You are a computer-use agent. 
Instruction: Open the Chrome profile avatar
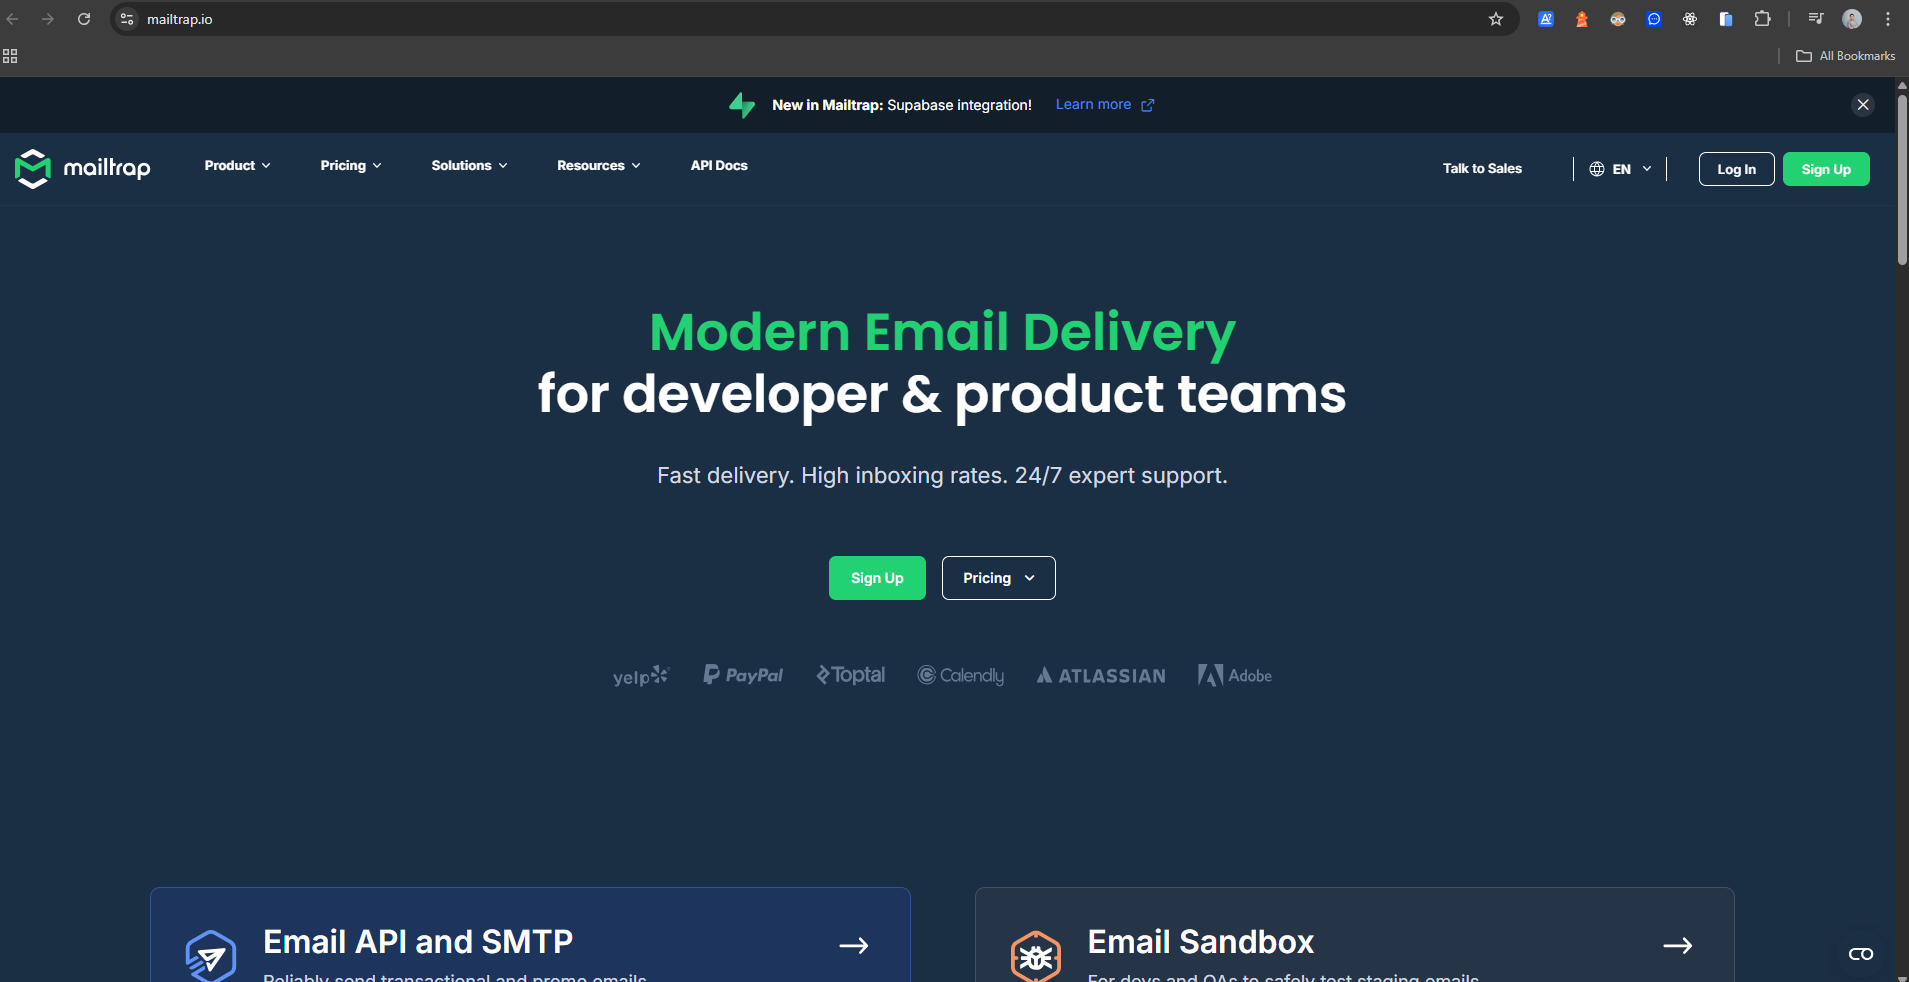click(1852, 19)
